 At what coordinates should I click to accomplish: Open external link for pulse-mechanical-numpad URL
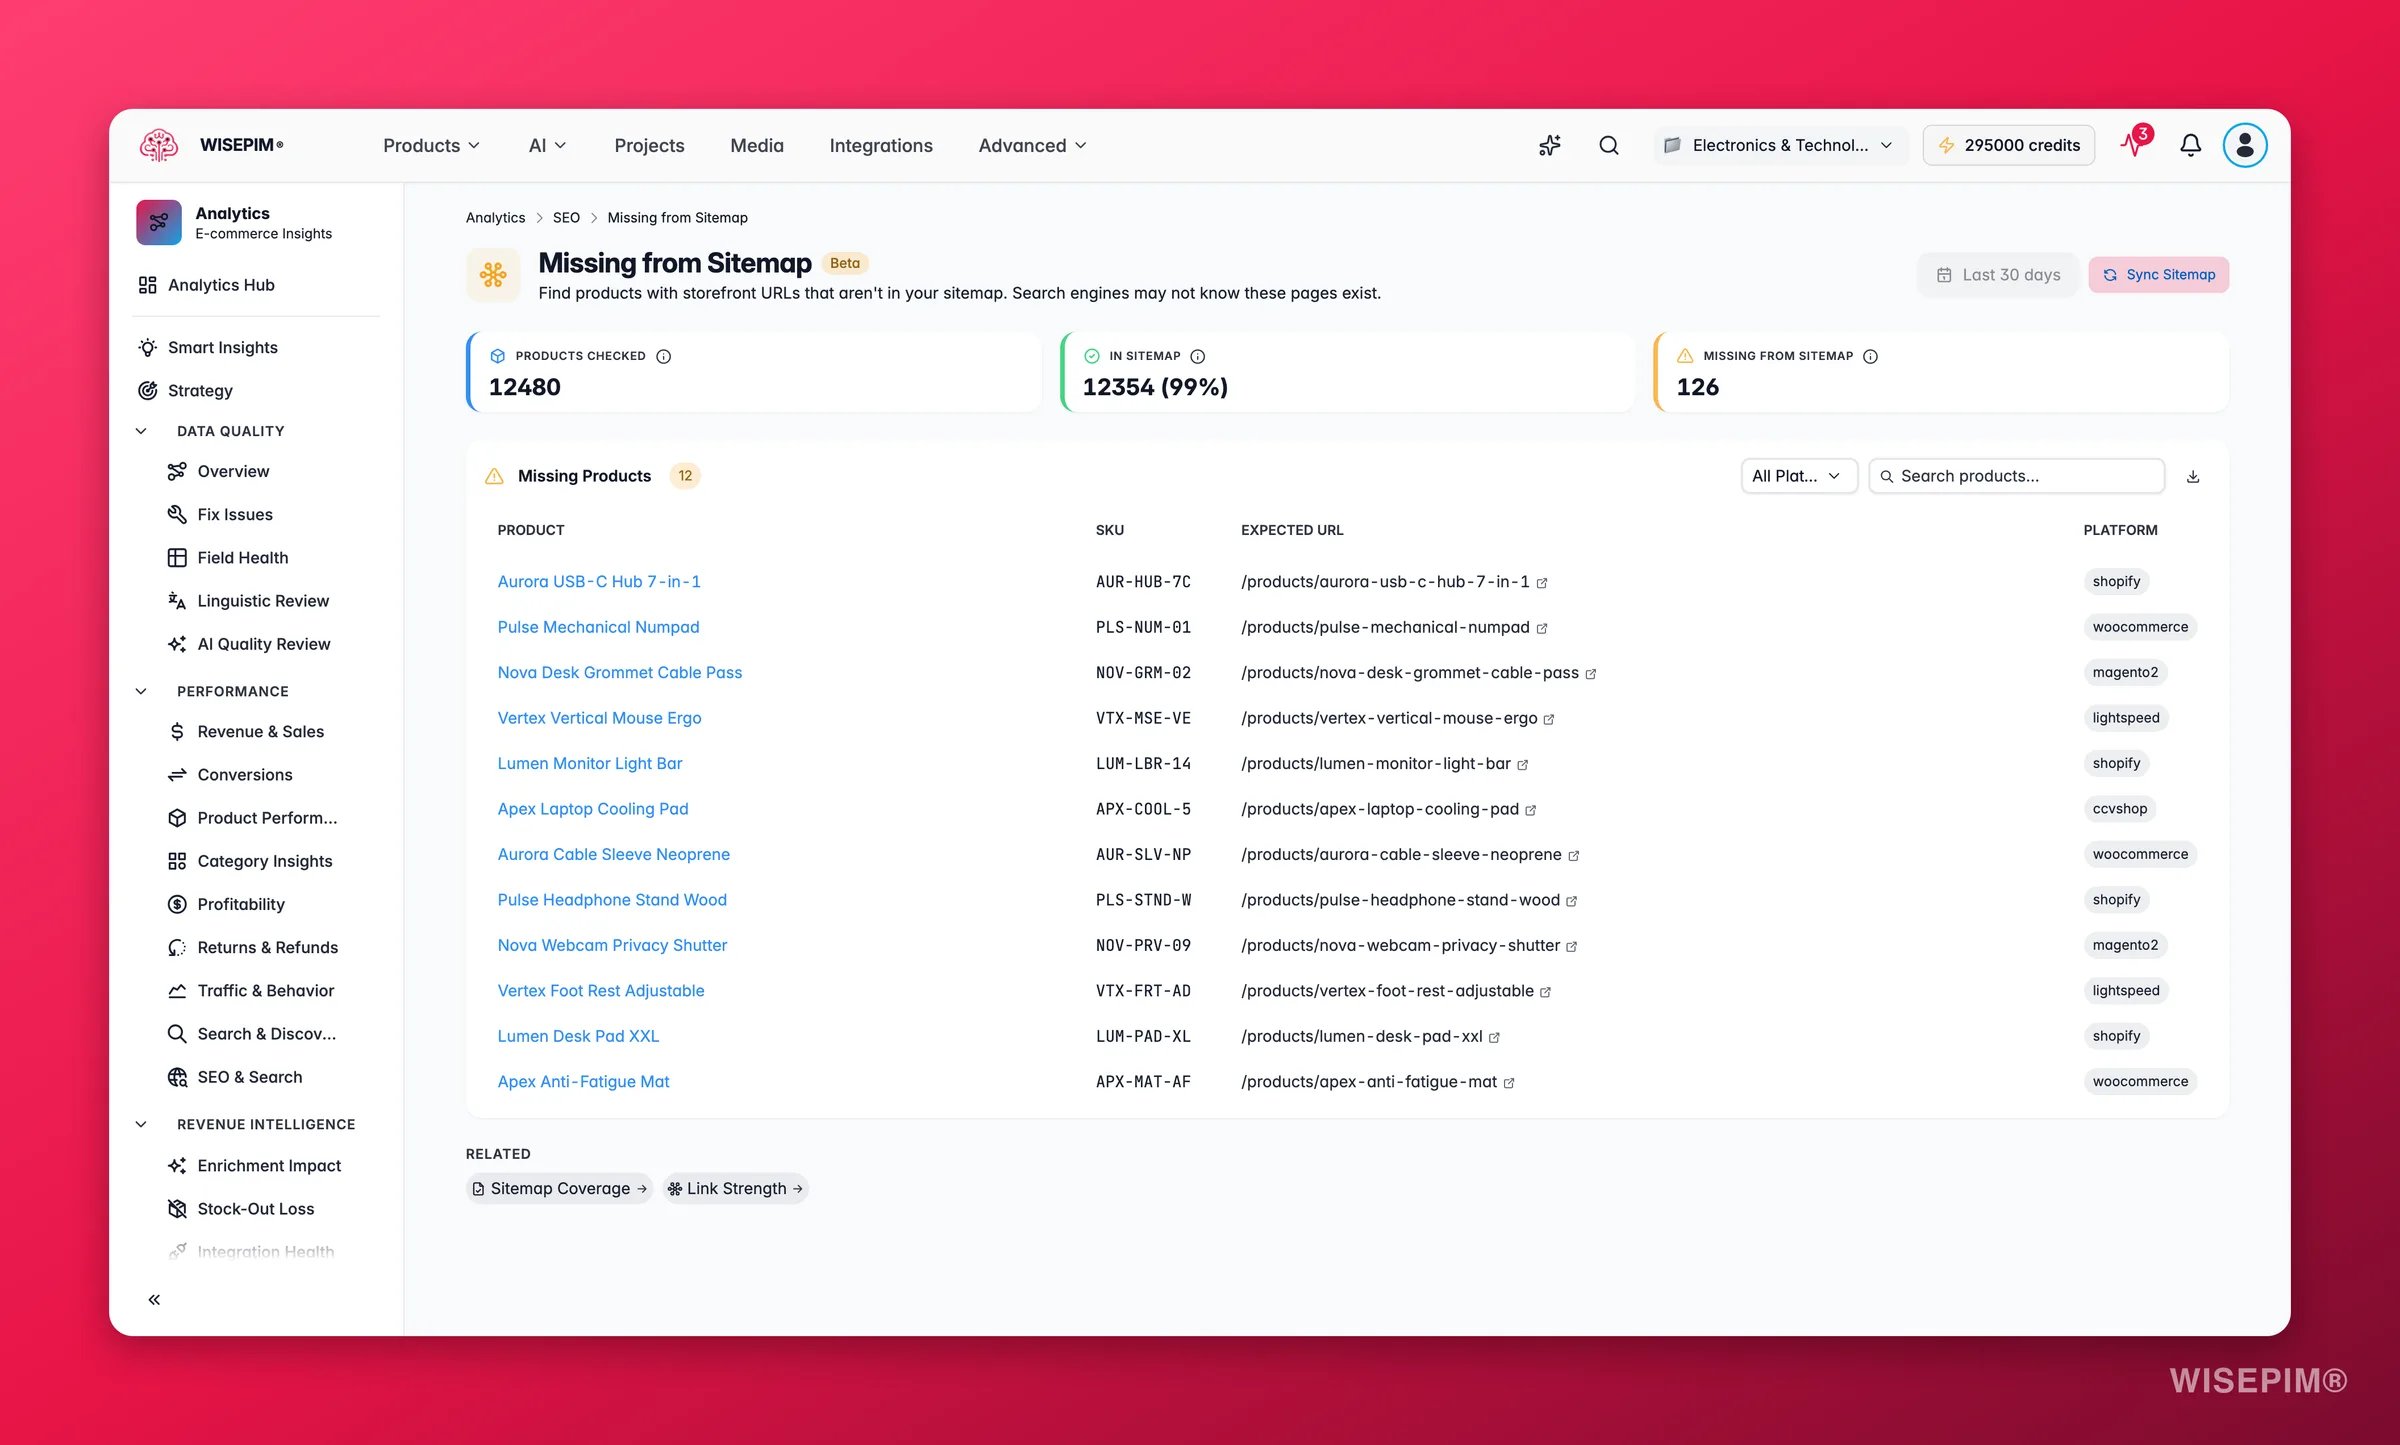1542,628
